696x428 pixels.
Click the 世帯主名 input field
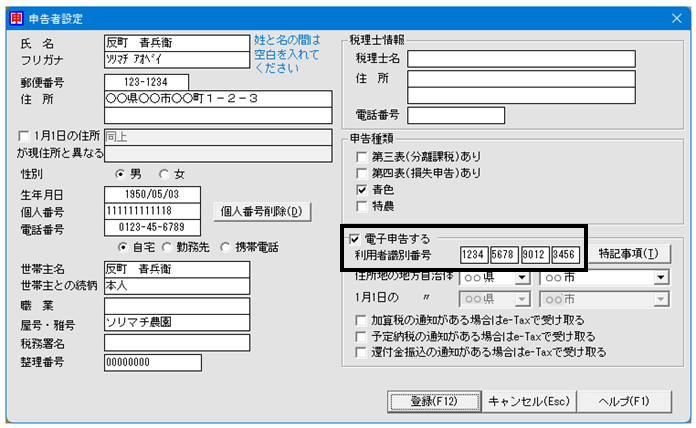(177, 269)
